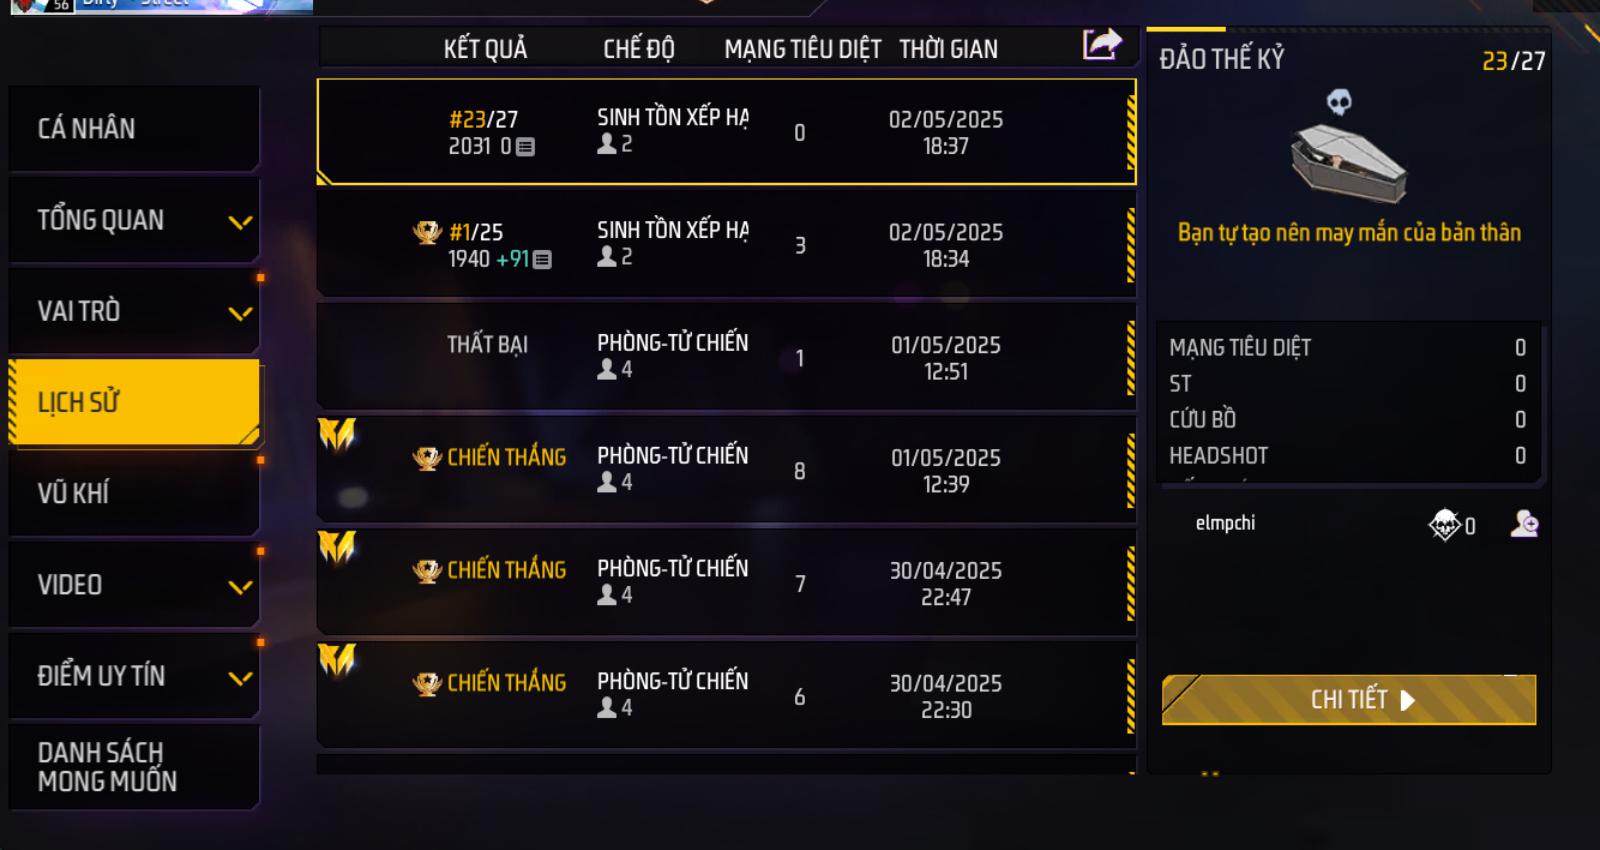This screenshot has width=1600, height=850.
Task: Click the share icon above match list
Action: click(1102, 44)
